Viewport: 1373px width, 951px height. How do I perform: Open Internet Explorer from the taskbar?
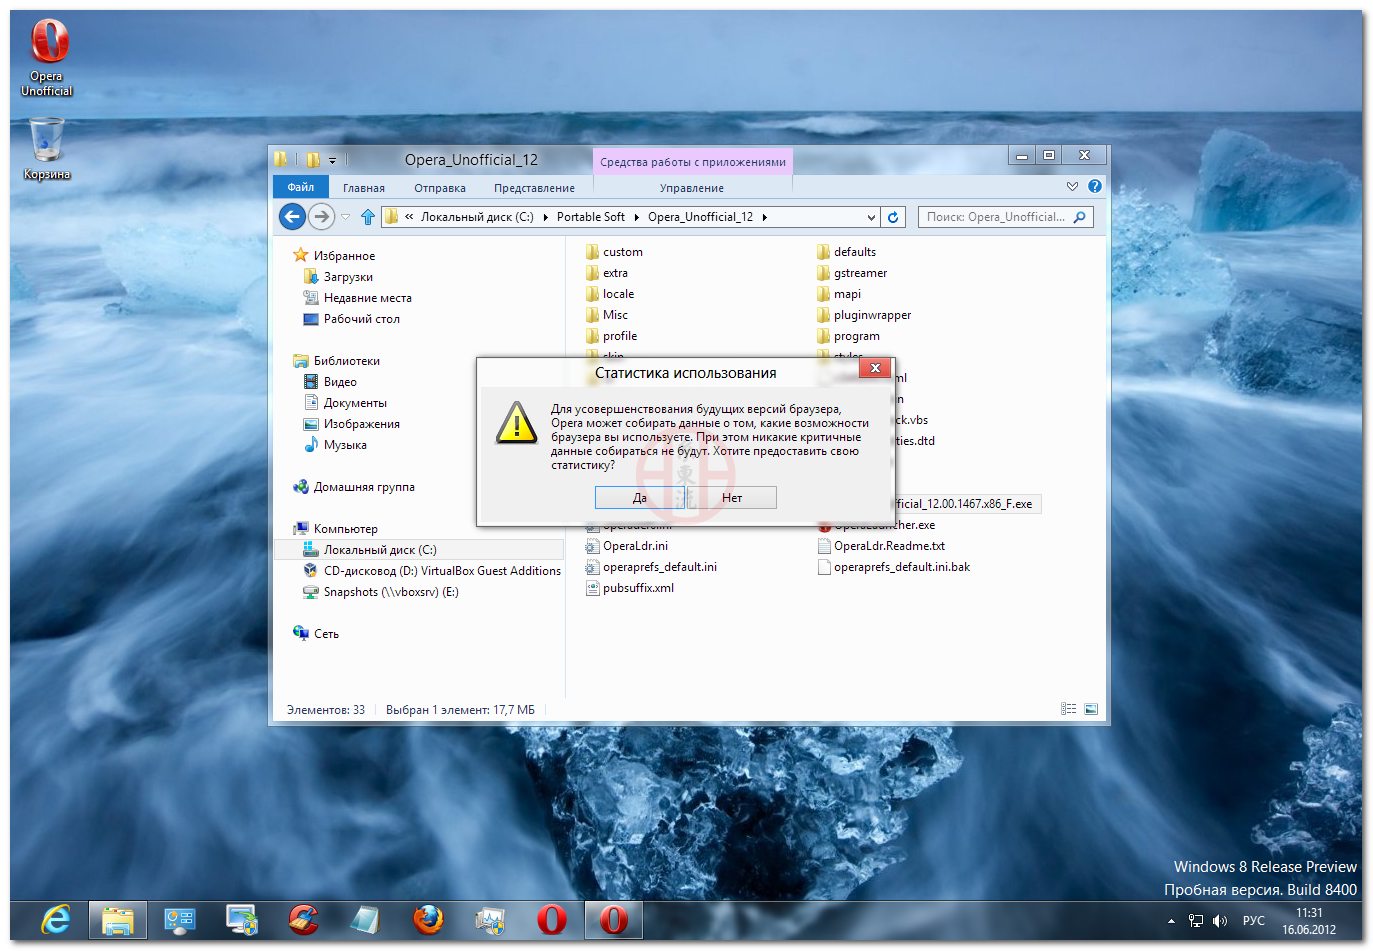tap(56, 920)
